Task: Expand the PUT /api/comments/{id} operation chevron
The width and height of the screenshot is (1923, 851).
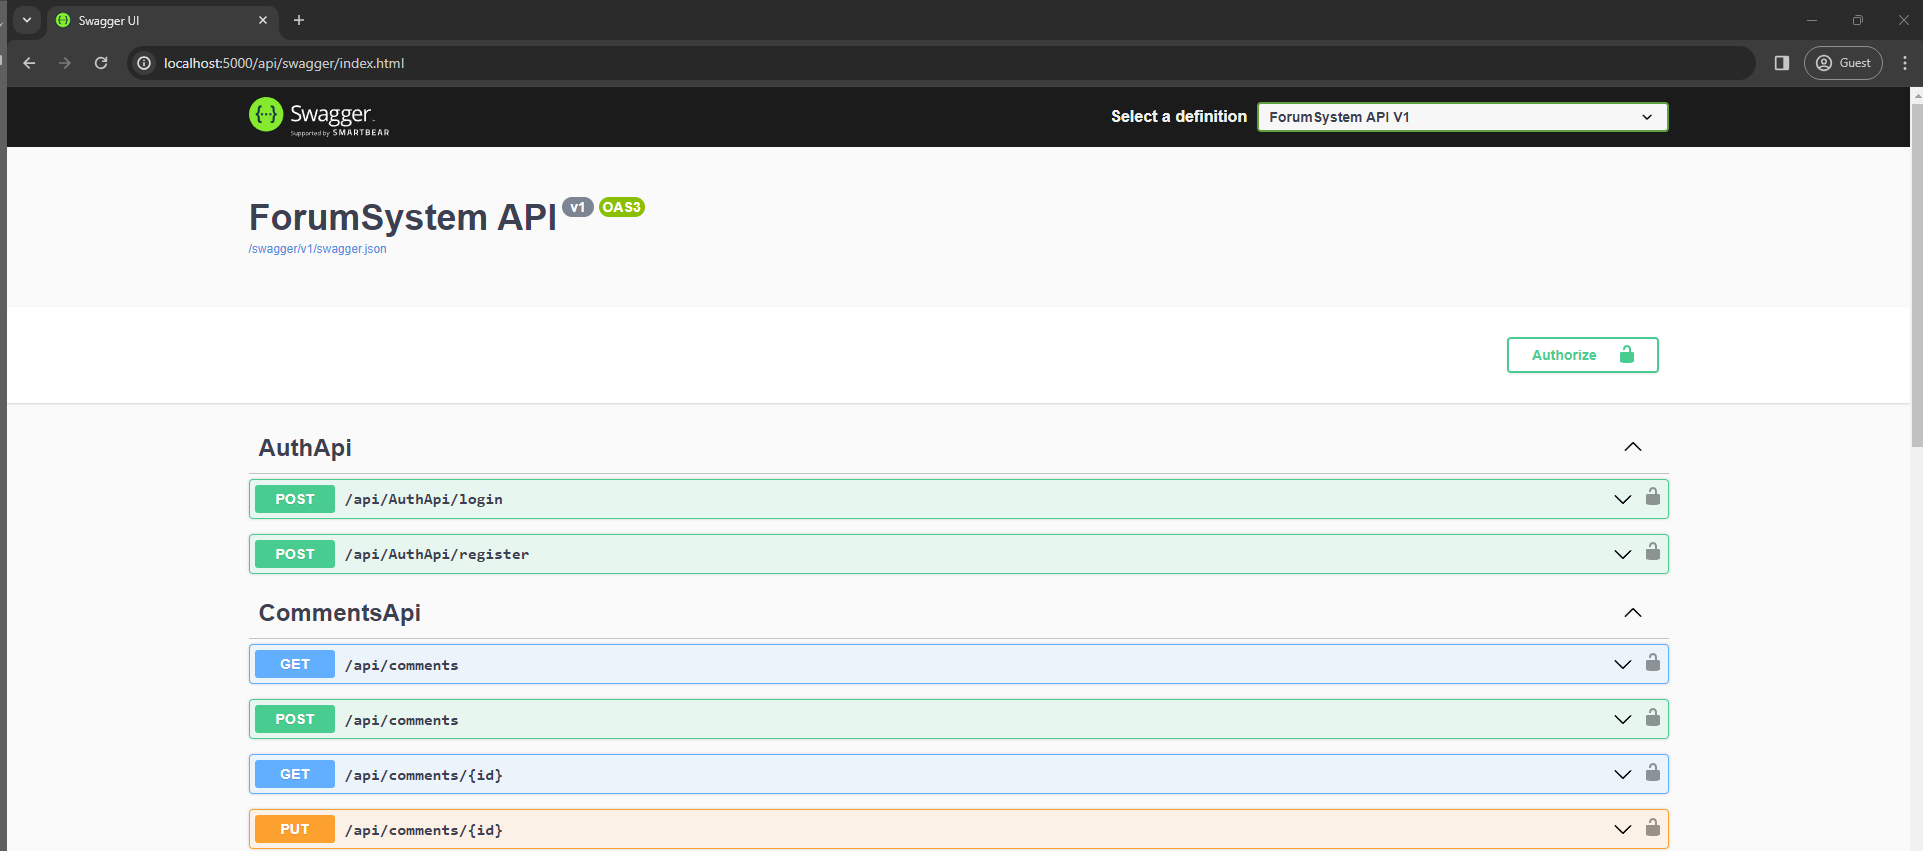Action: coord(1622,829)
